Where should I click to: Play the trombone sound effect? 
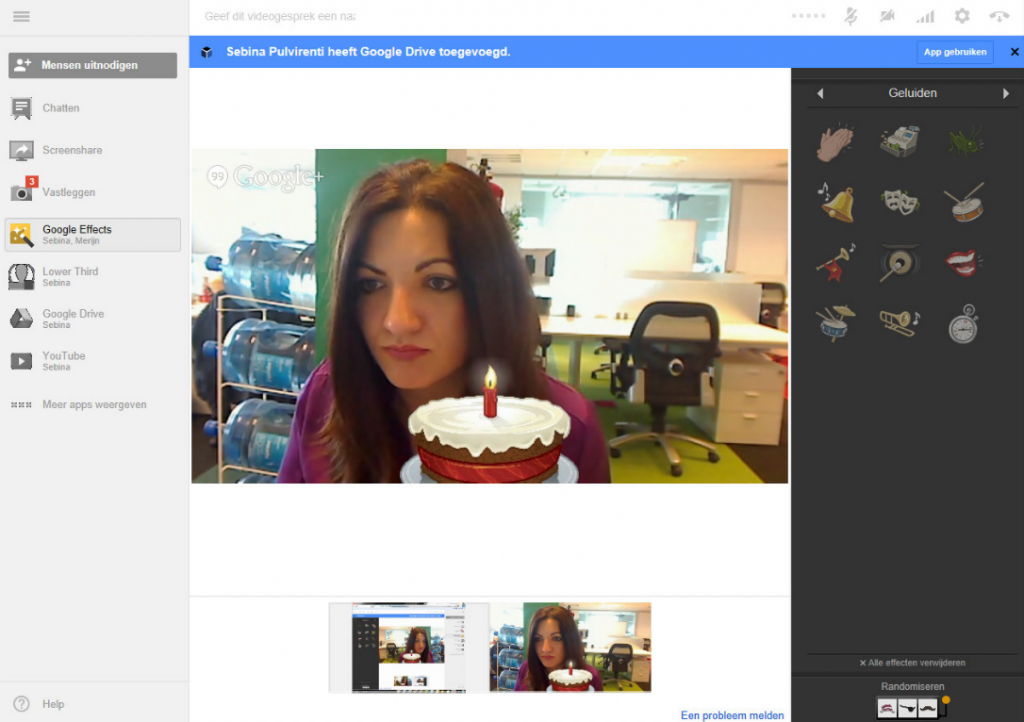point(899,322)
